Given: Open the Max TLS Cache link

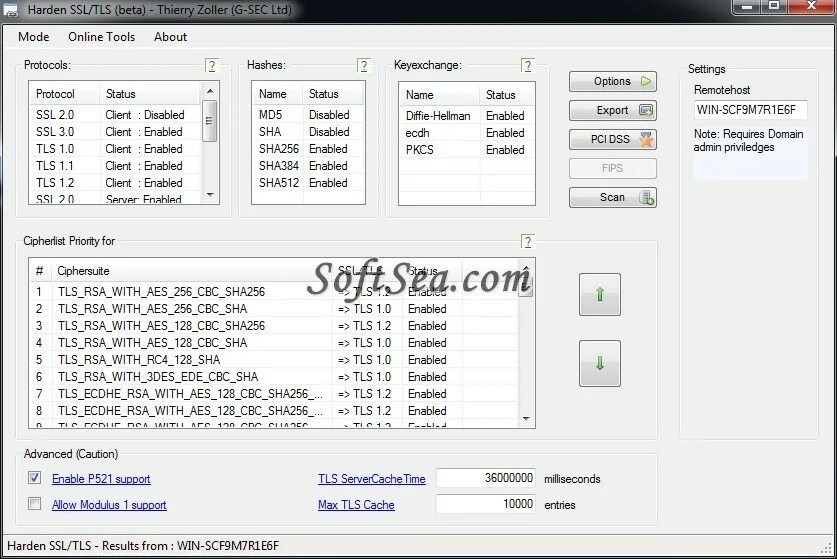Looking at the screenshot, I should pos(357,505).
